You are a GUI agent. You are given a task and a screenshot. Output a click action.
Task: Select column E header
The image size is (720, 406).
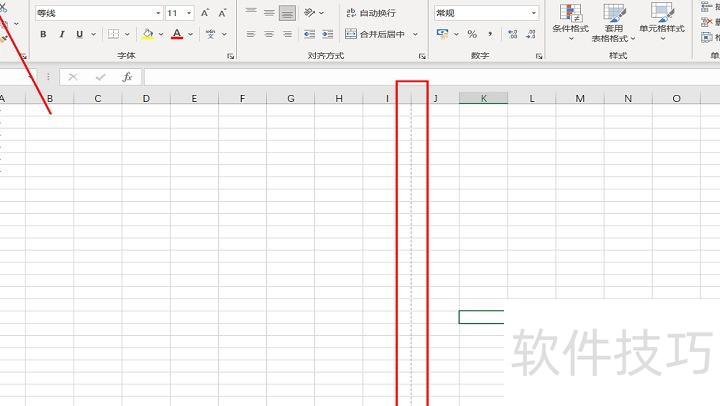click(x=194, y=98)
